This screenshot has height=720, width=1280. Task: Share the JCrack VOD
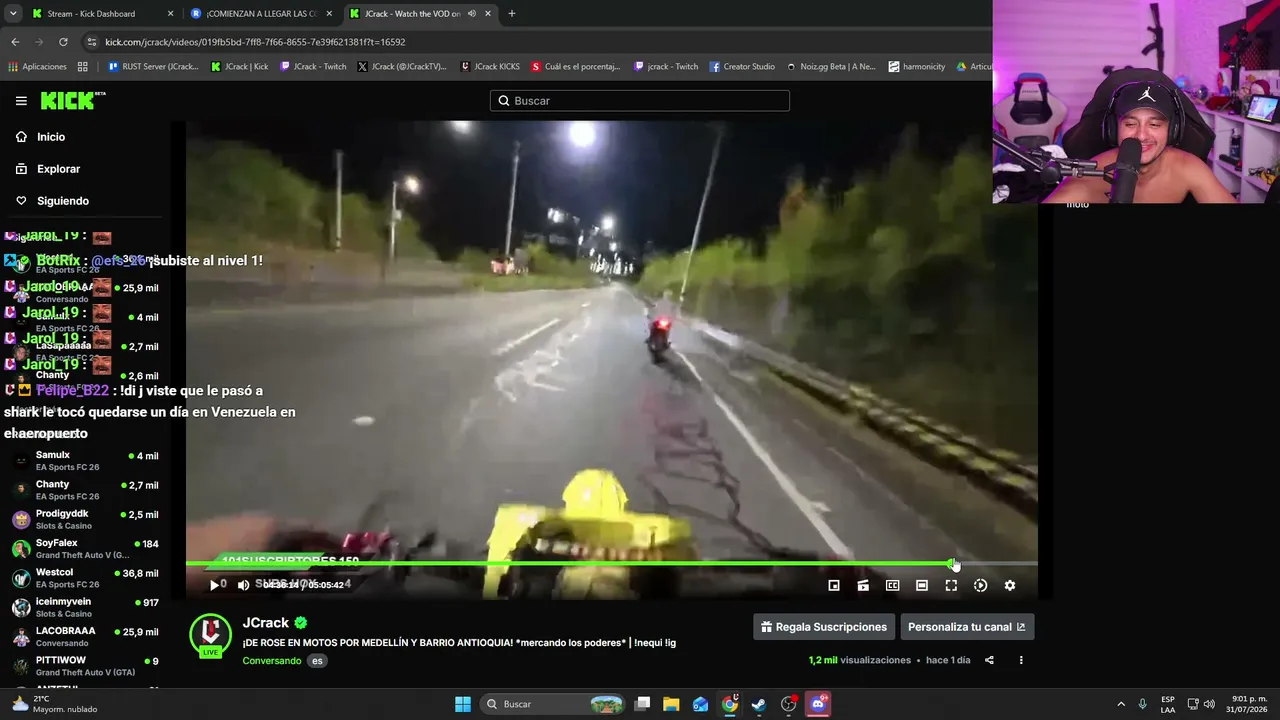point(989,660)
